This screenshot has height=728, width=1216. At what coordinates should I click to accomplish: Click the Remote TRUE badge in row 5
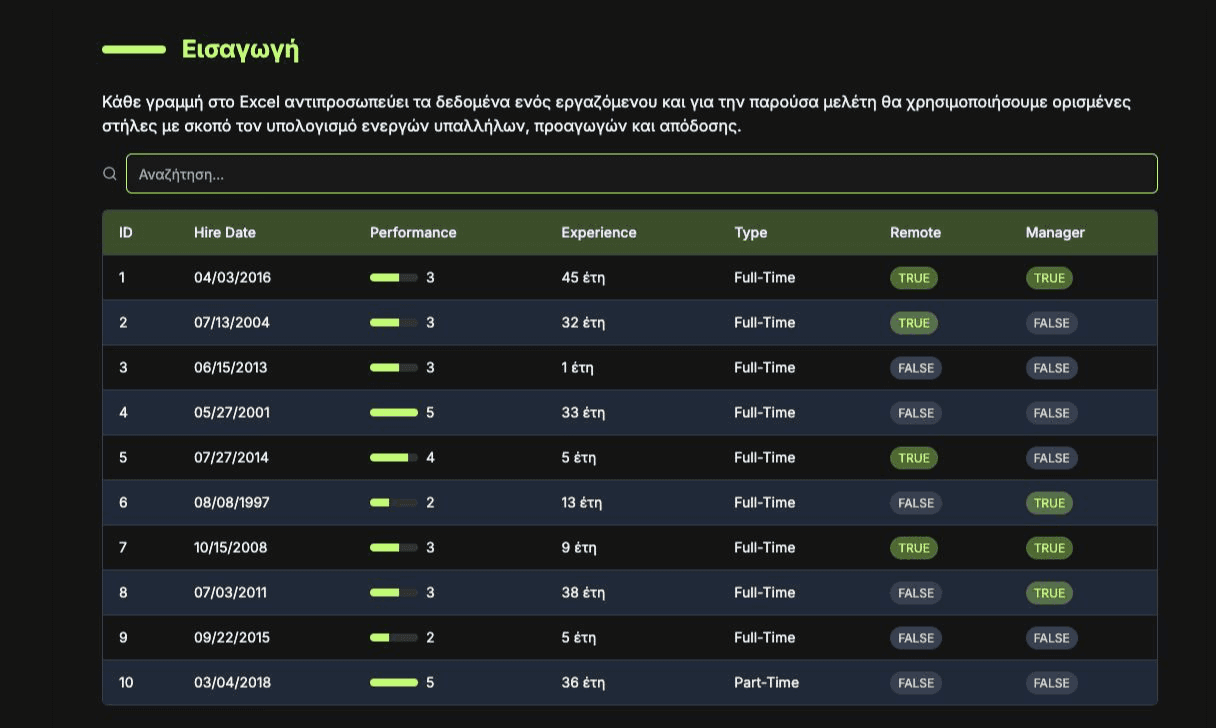click(913, 458)
